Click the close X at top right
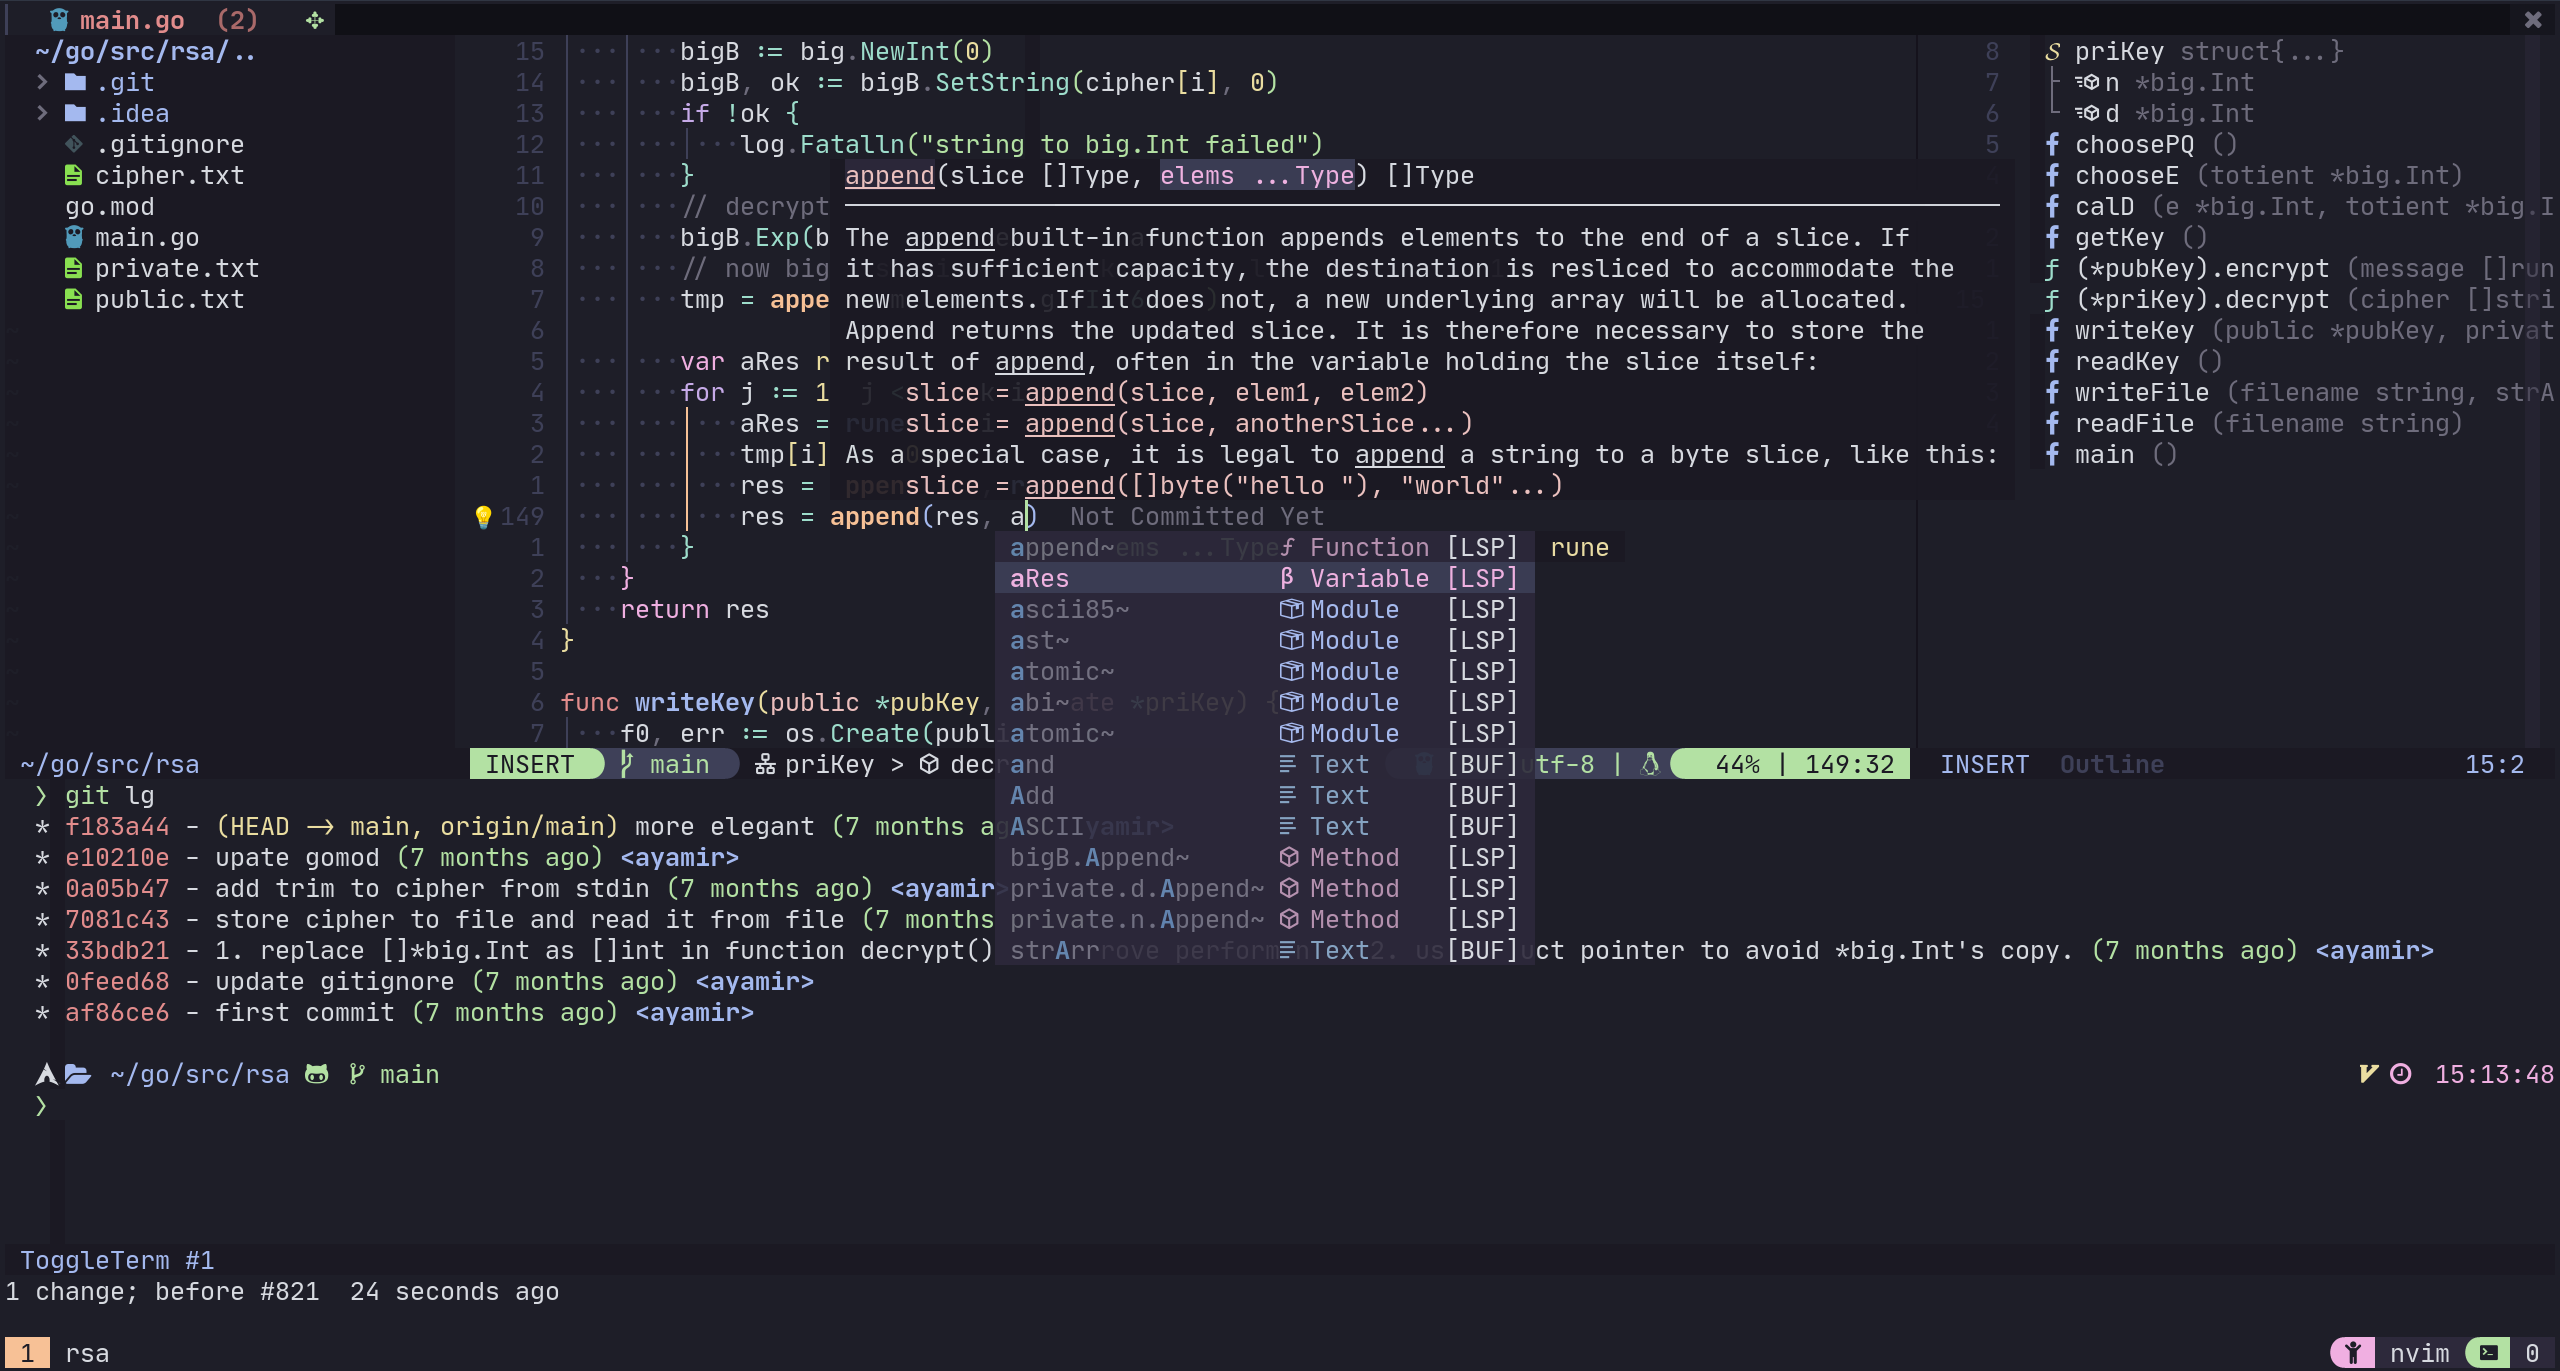Viewport: 2560px width, 1371px height. (2533, 20)
